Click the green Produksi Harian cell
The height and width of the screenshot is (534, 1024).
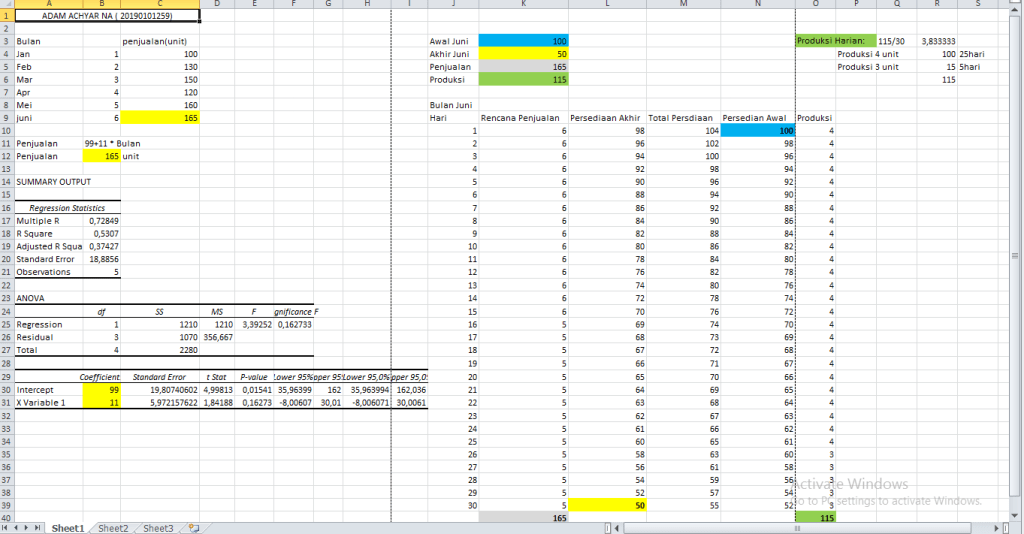click(834, 41)
